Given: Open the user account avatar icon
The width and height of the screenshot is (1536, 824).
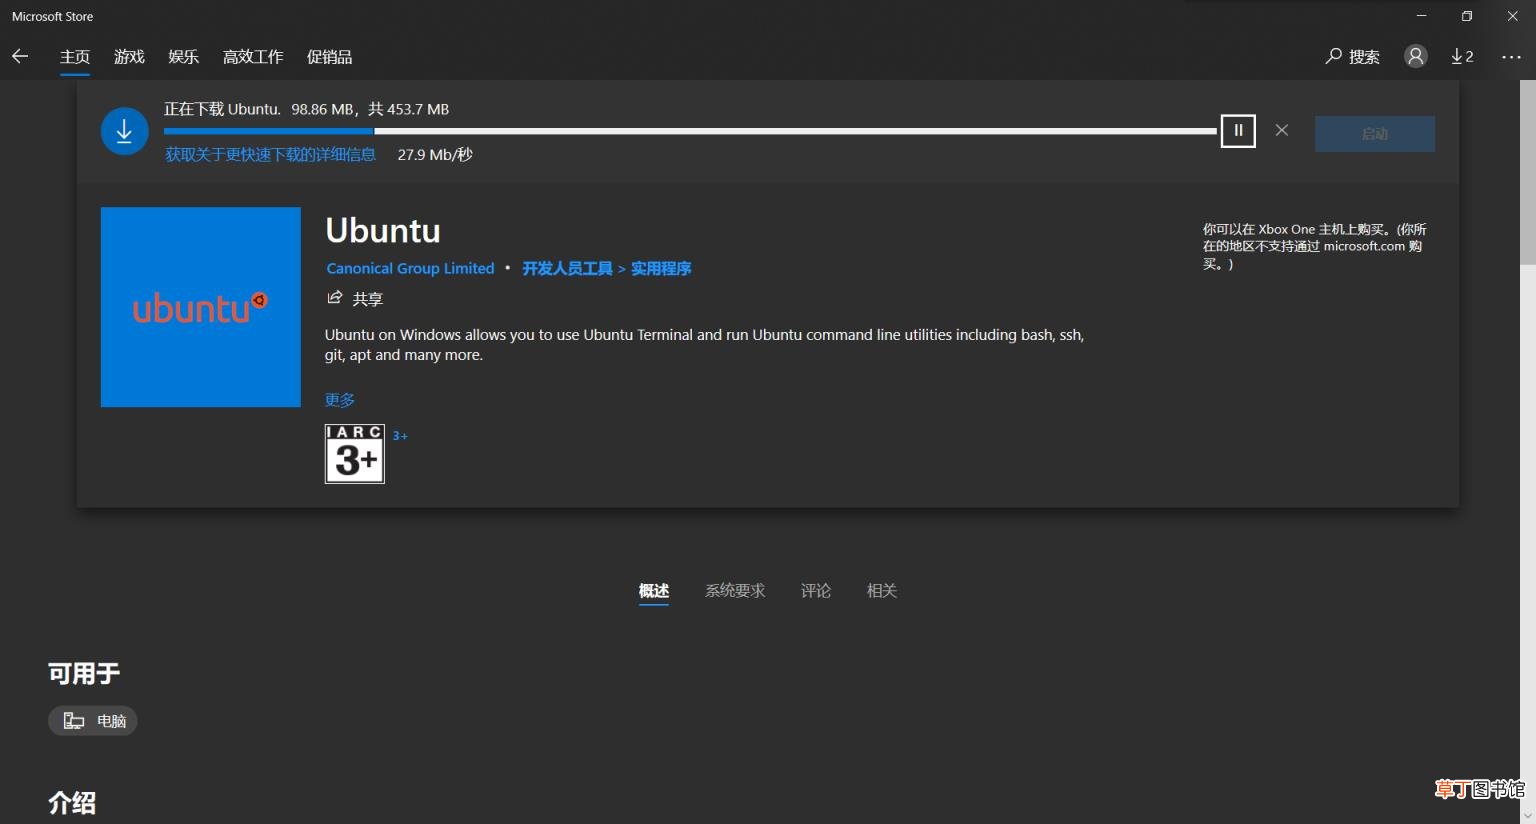Looking at the screenshot, I should pos(1415,56).
